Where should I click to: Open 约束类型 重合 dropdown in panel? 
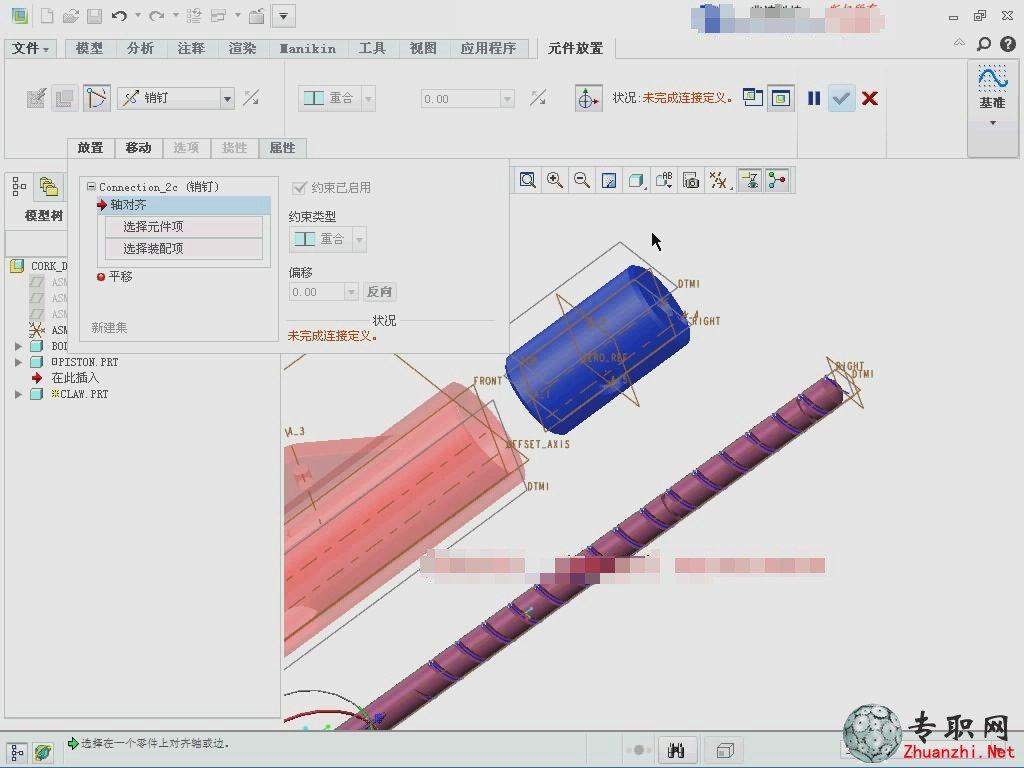pos(359,240)
